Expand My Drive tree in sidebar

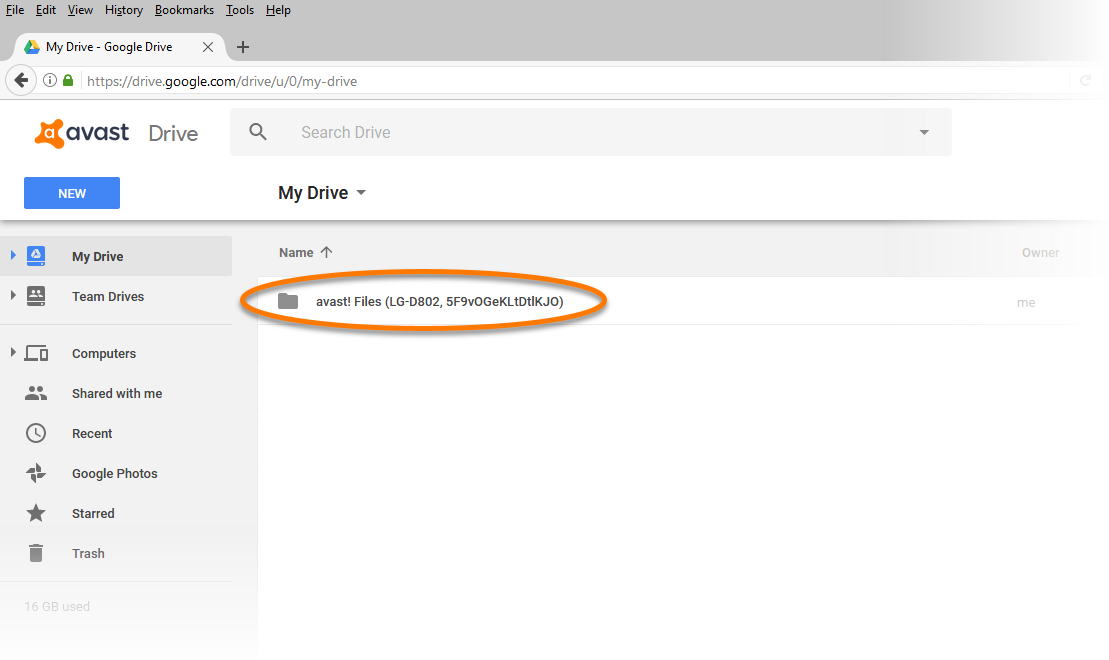[x=13, y=255]
